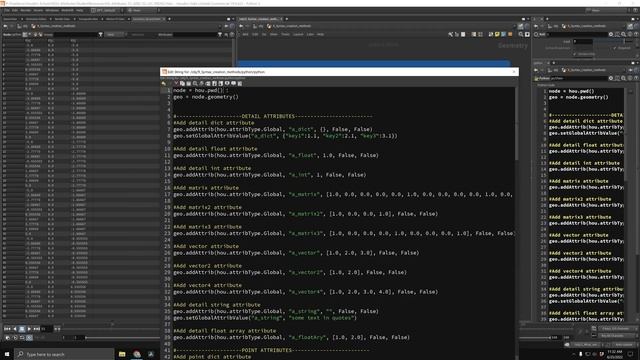640x360 pixels.
Task: Click the copy icon in editor toolbar
Action: coord(182,83)
